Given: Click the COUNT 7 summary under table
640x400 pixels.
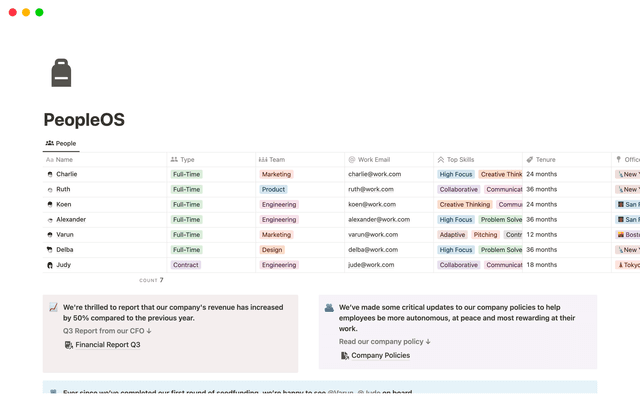Looking at the screenshot, I should pyautogui.click(x=151, y=280).
